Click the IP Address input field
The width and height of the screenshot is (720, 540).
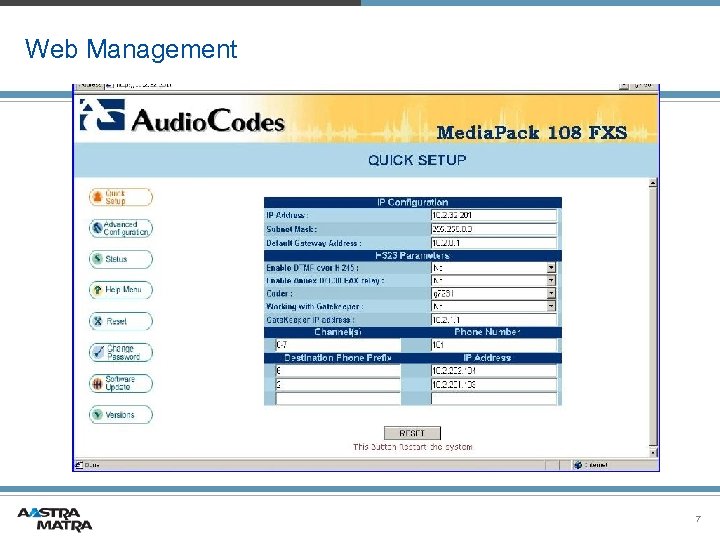tap(494, 215)
